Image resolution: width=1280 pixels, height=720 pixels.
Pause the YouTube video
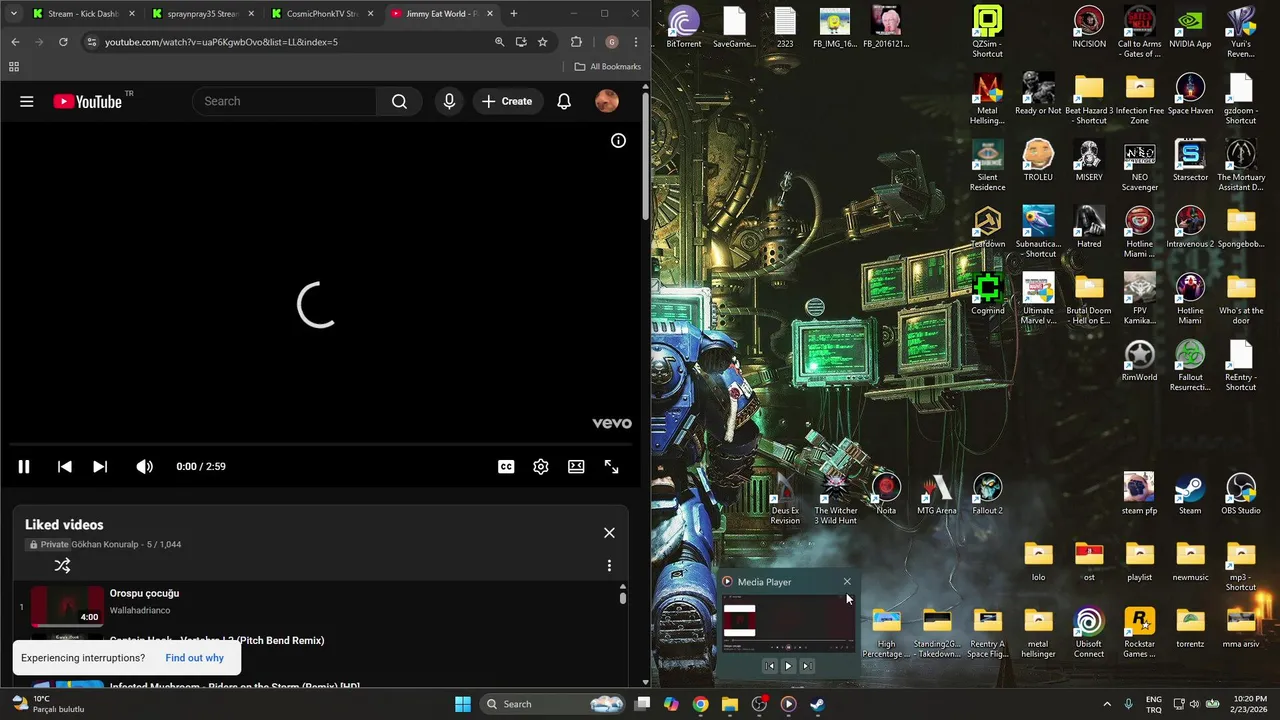pyautogui.click(x=24, y=466)
